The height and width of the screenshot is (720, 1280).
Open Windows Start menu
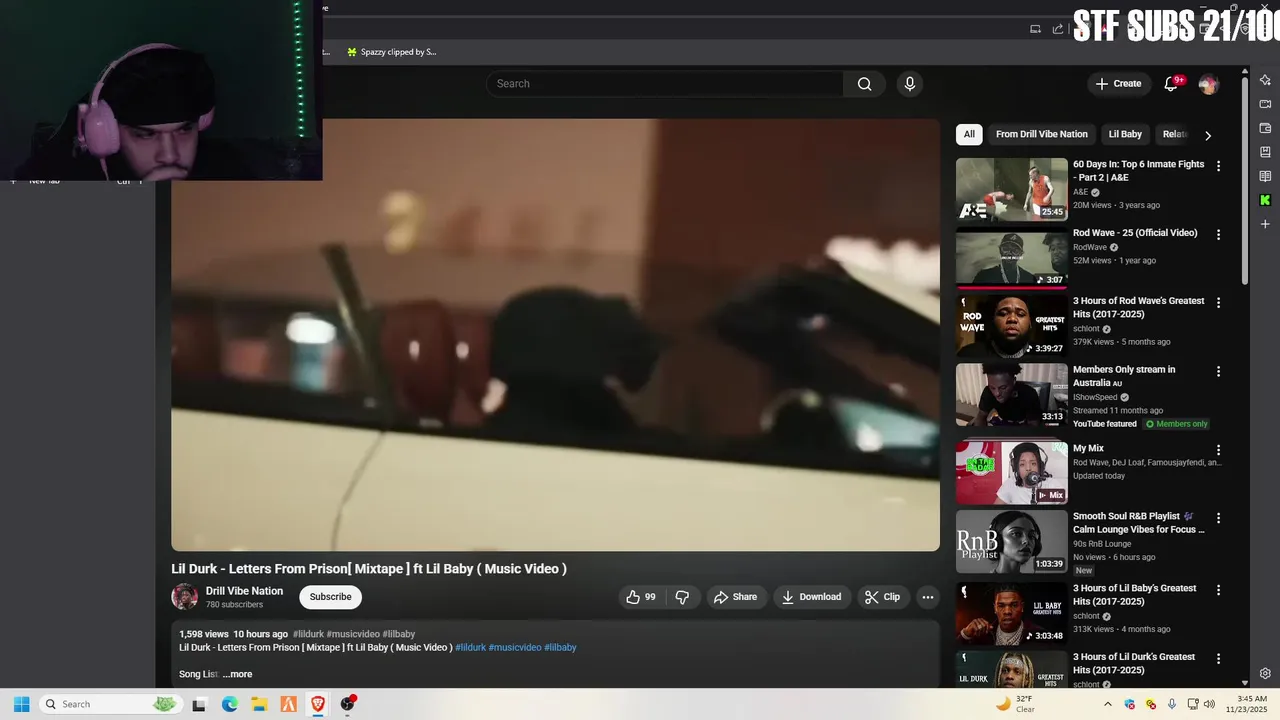point(21,704)
